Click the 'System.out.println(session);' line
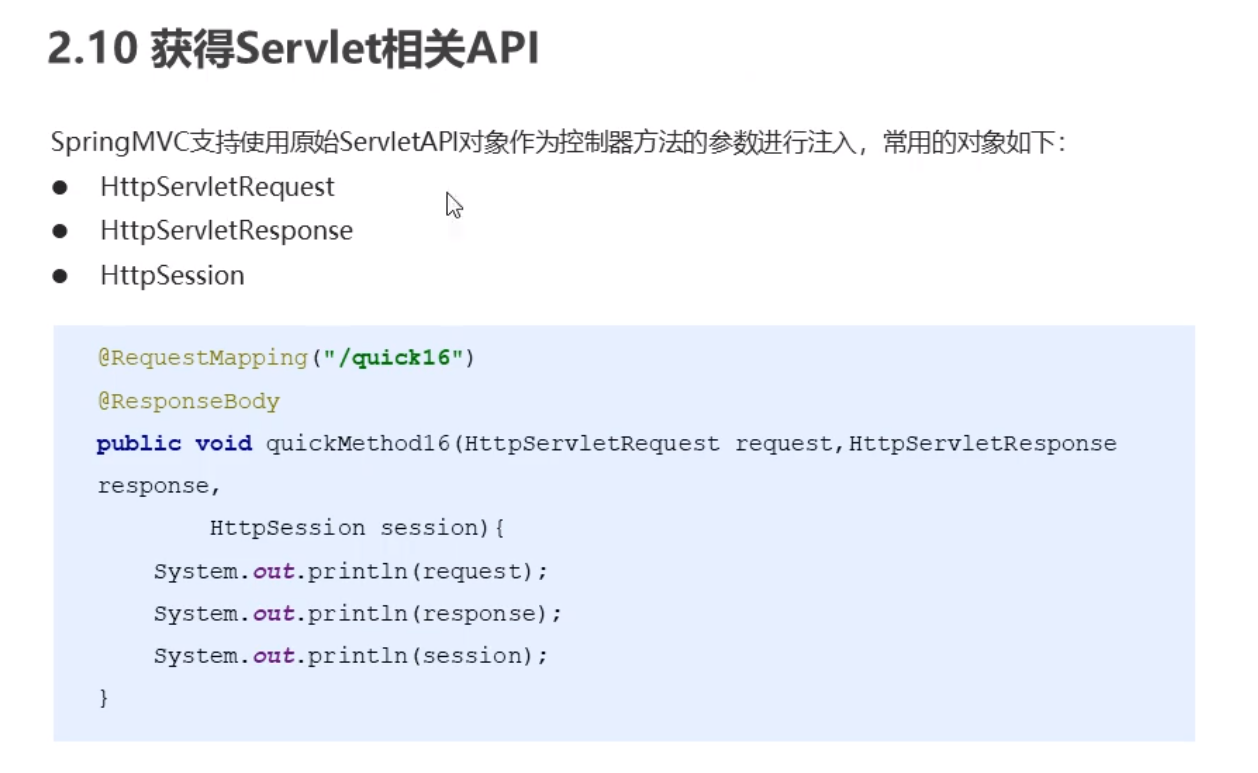Screen dimensions: 1258x773 tap(351, 656)
